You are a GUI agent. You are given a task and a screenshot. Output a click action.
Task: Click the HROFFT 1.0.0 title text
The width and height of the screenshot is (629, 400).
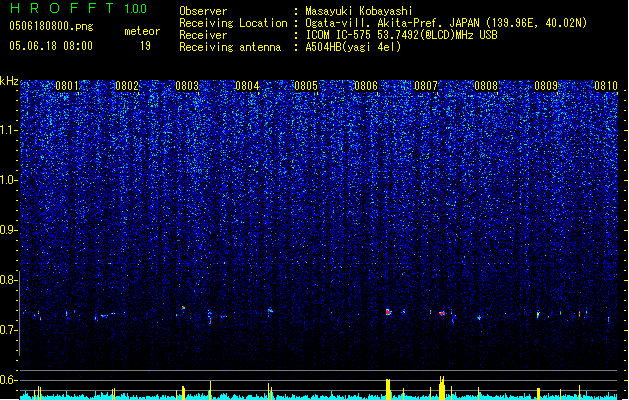78,8
